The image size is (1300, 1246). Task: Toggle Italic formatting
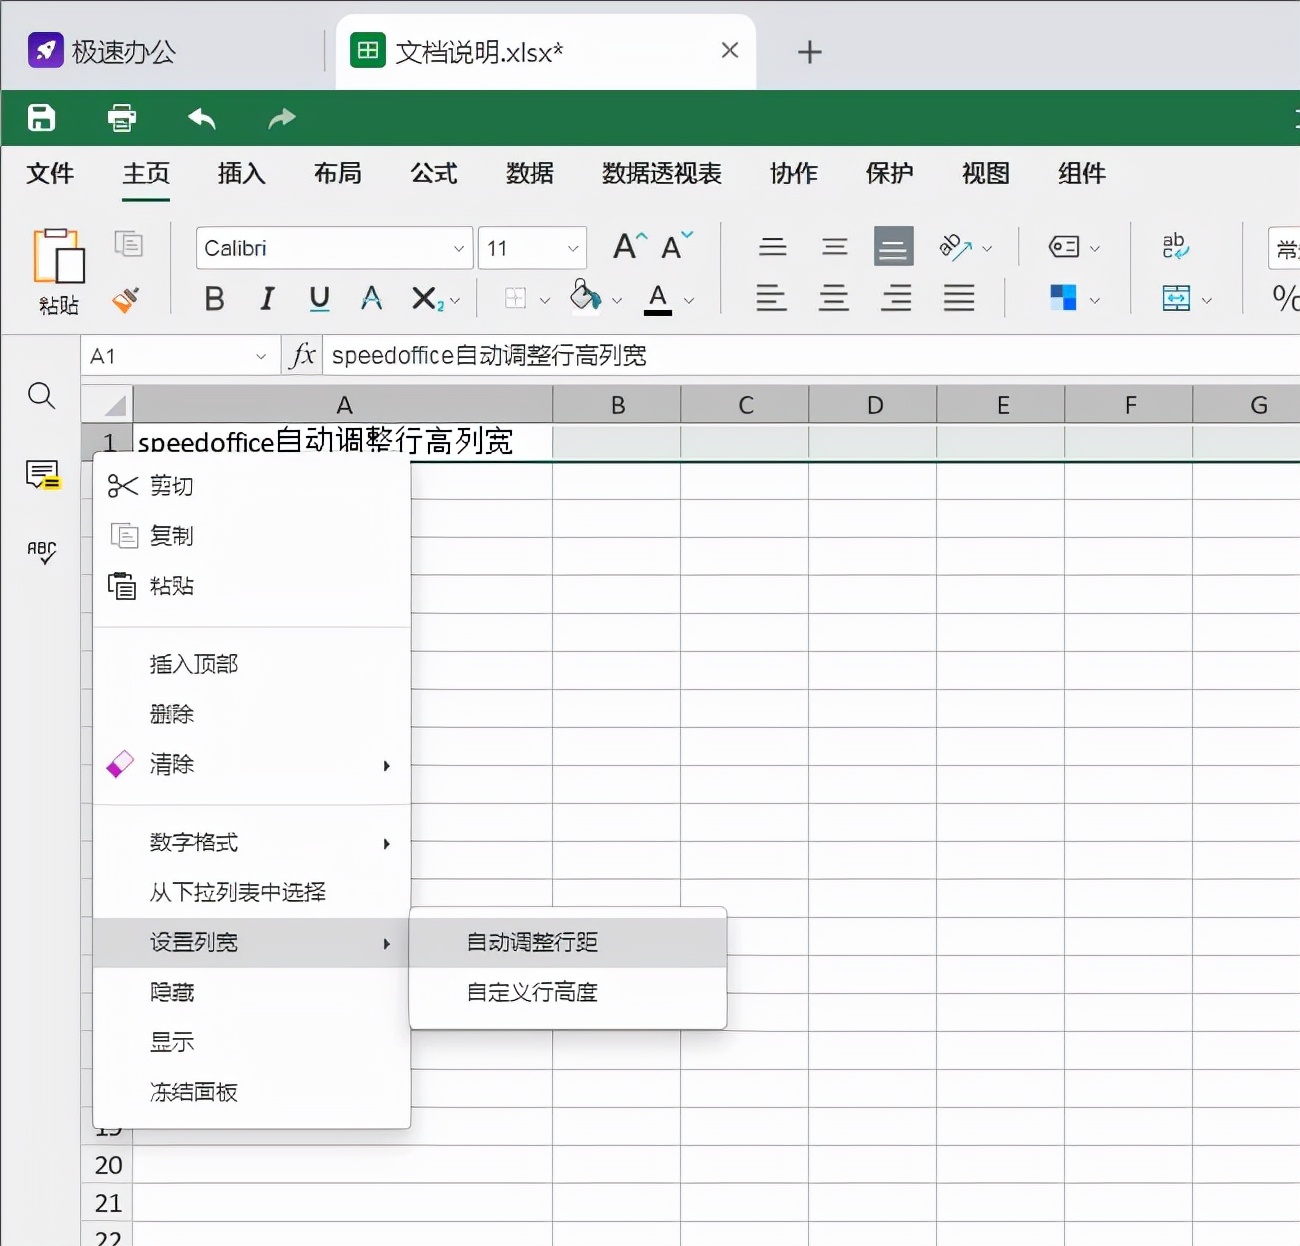pyautogui.click(x=267, y=299)
